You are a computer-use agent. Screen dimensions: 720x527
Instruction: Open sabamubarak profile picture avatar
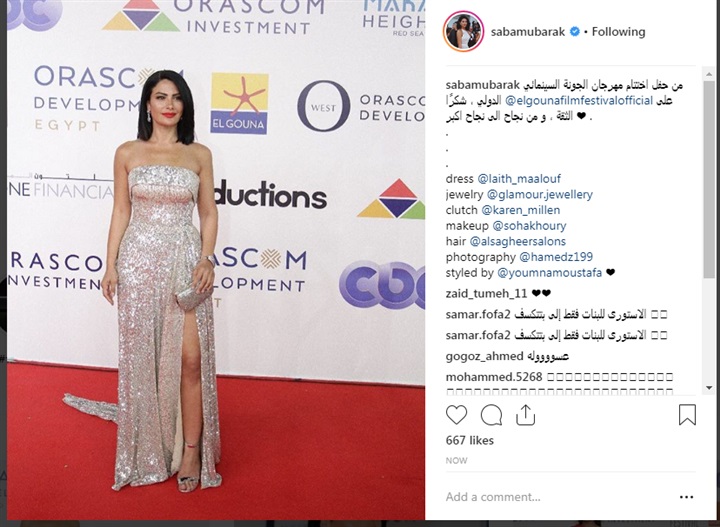464,31
